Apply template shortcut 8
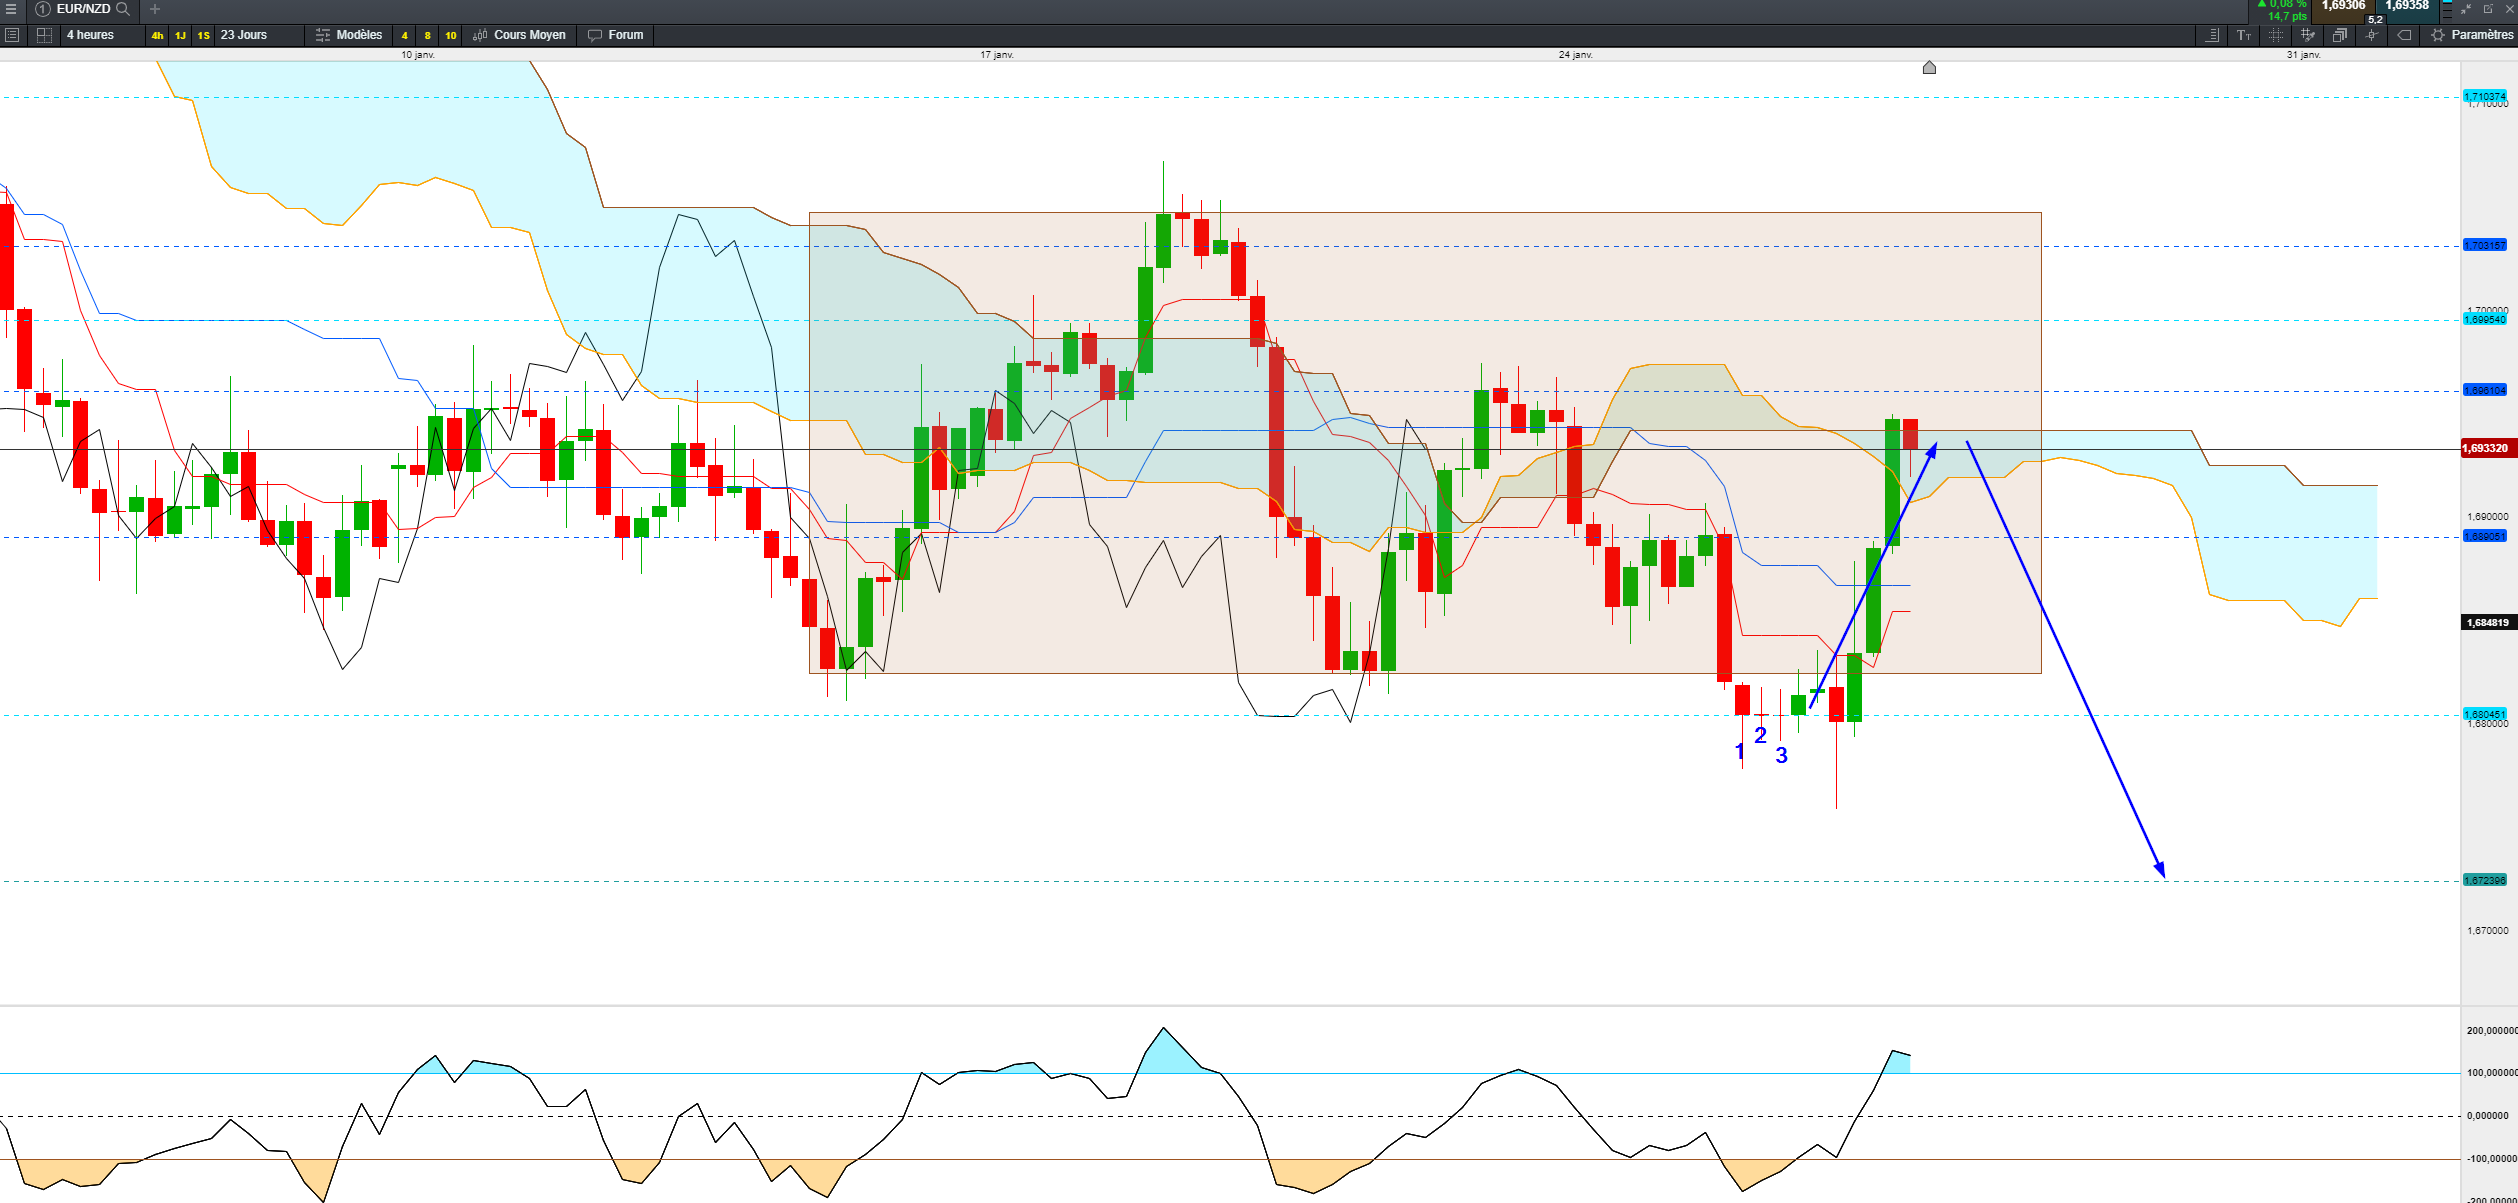This screenshot has height=1203, width=2518. coord(428,36)
